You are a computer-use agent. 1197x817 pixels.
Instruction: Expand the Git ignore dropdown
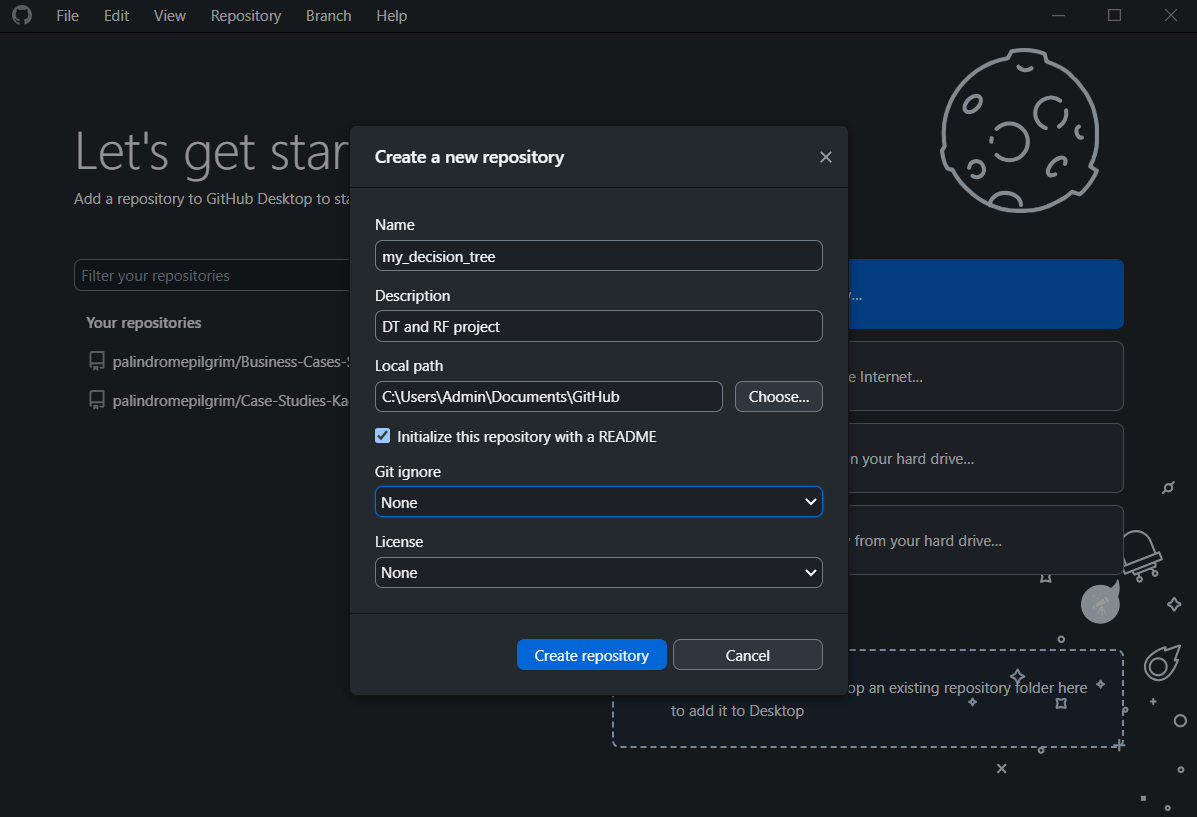[x=598, y=502]
